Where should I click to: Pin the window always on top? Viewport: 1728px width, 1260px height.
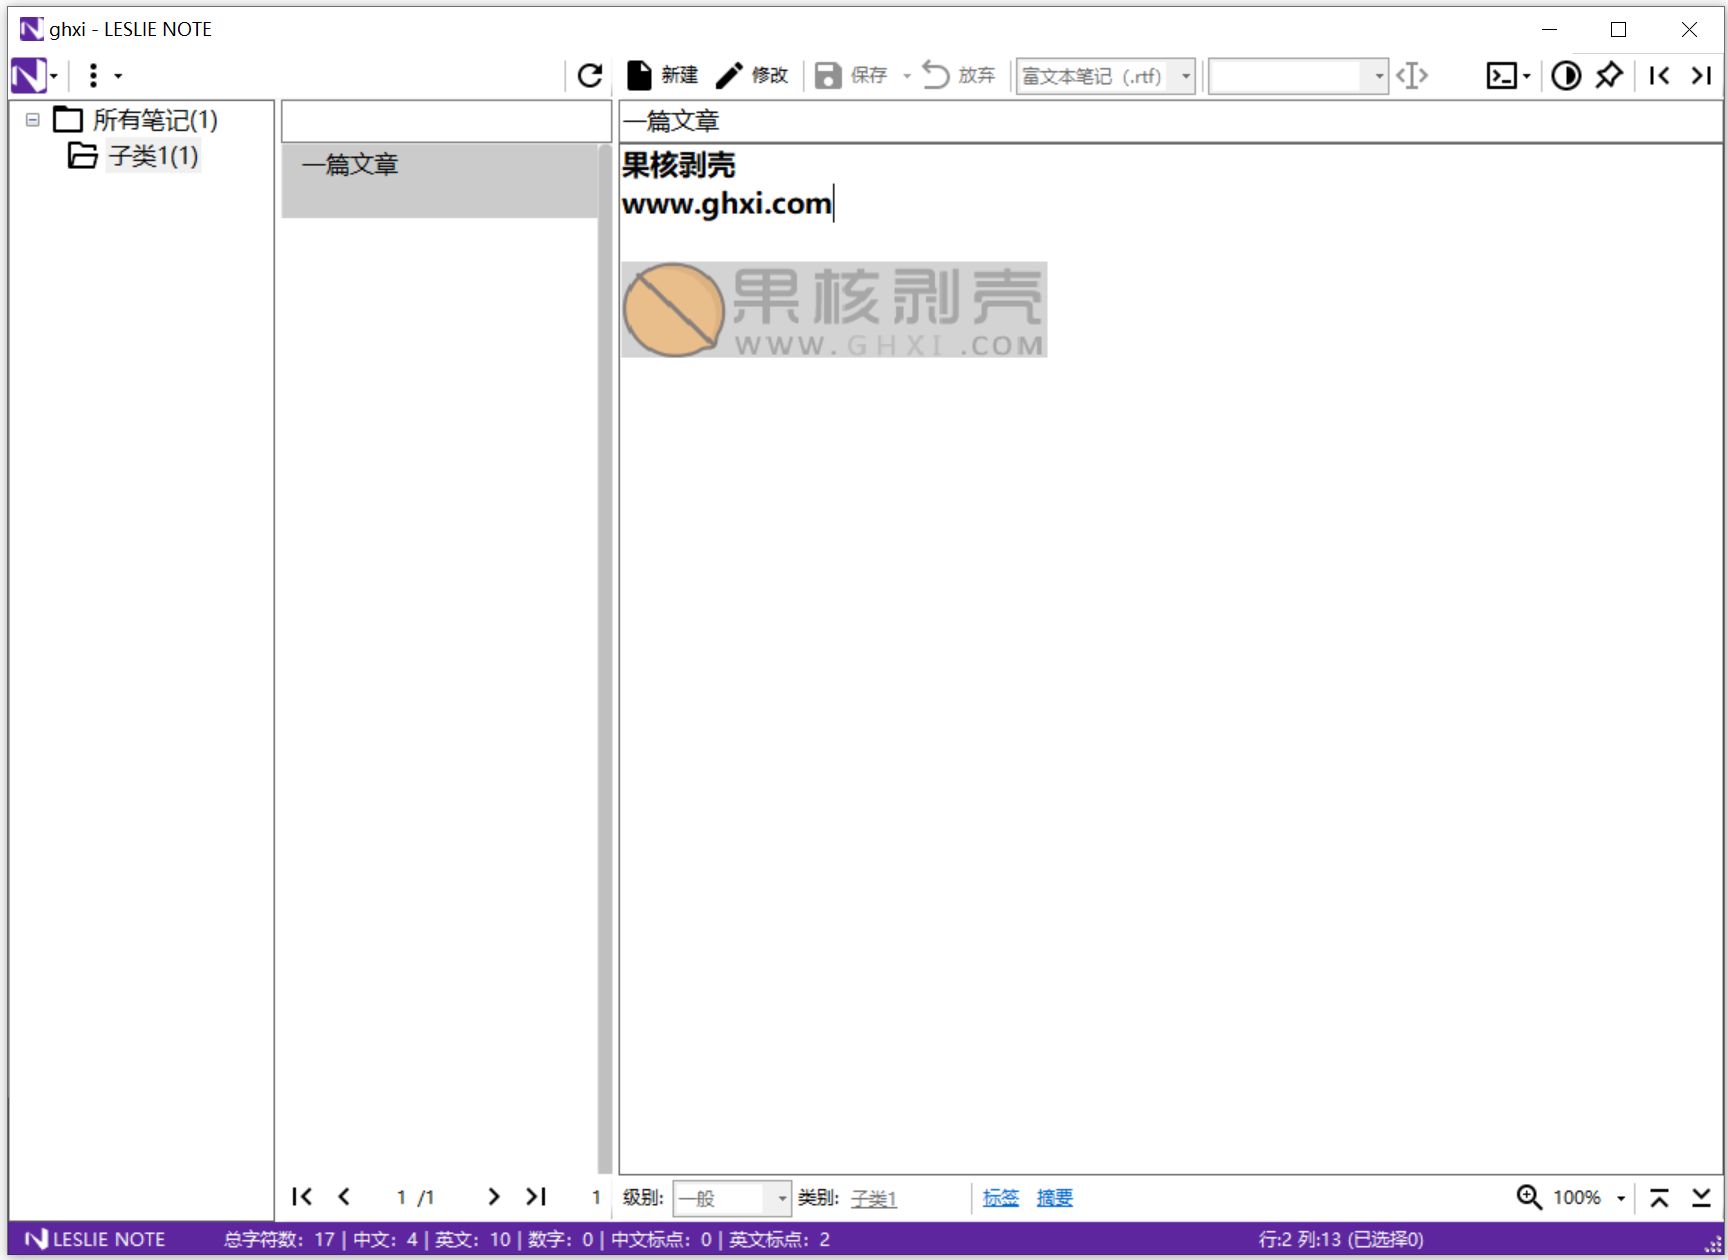[x=1608, y=75]
